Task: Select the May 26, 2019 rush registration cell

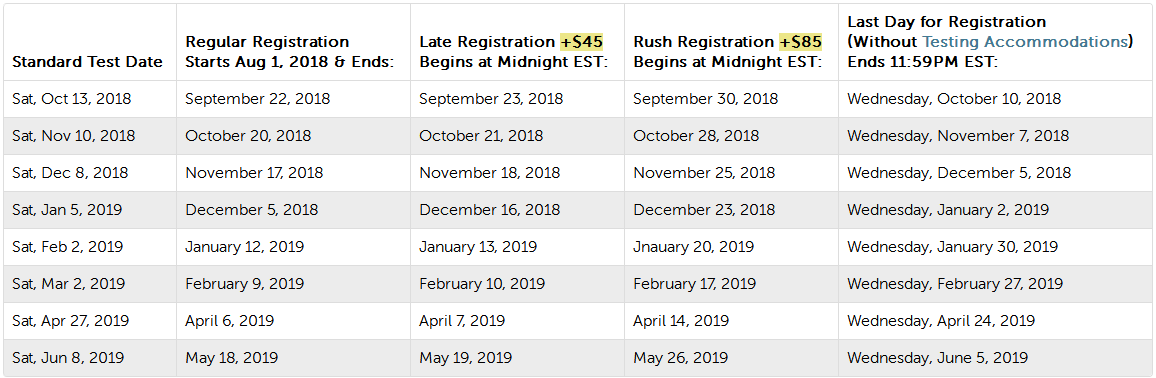Action: click(x=680, y=358)
